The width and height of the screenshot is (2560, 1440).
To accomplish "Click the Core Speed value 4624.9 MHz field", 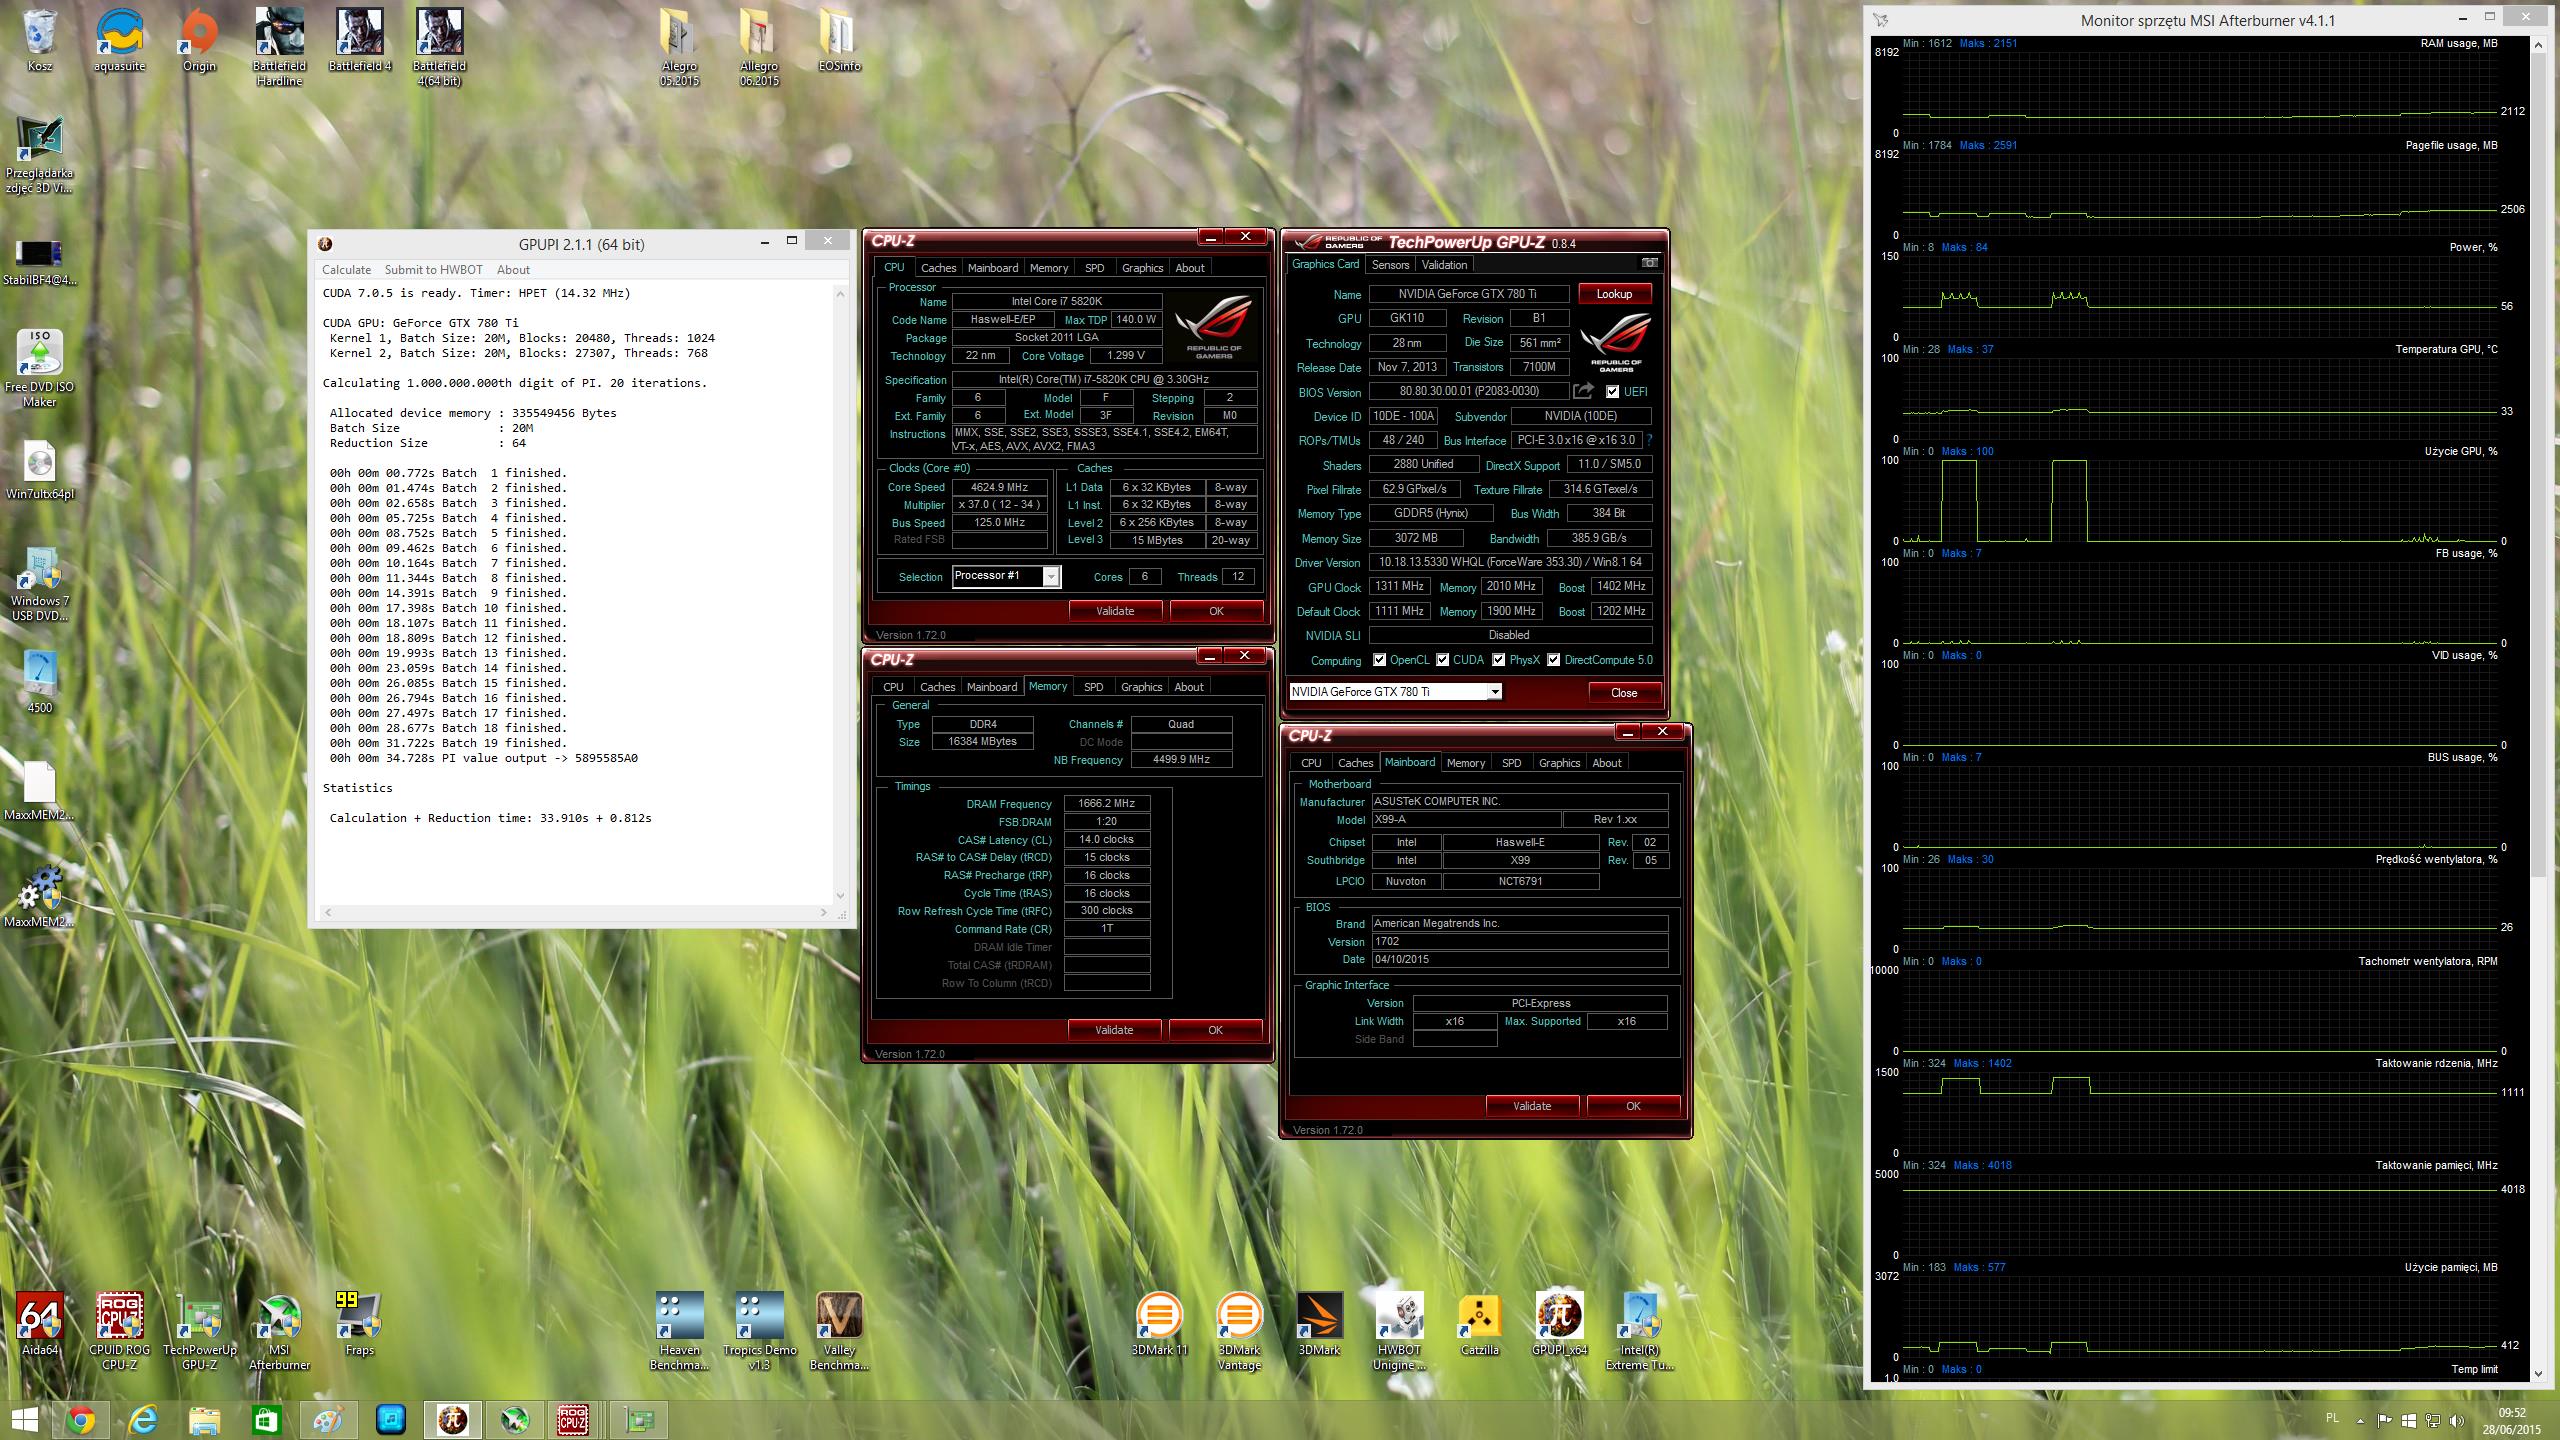I will tap(999, 488).
